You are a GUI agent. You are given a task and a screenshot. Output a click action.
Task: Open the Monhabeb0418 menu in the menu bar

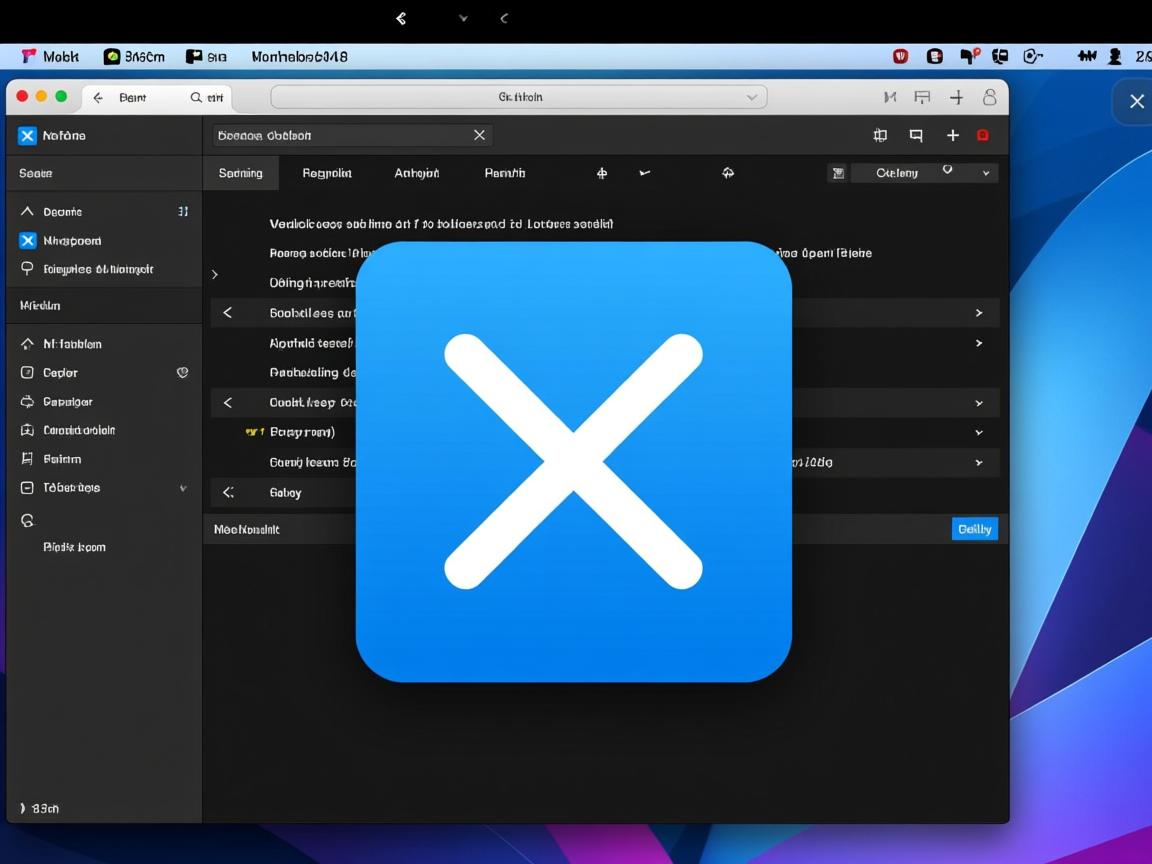point(299,57)
